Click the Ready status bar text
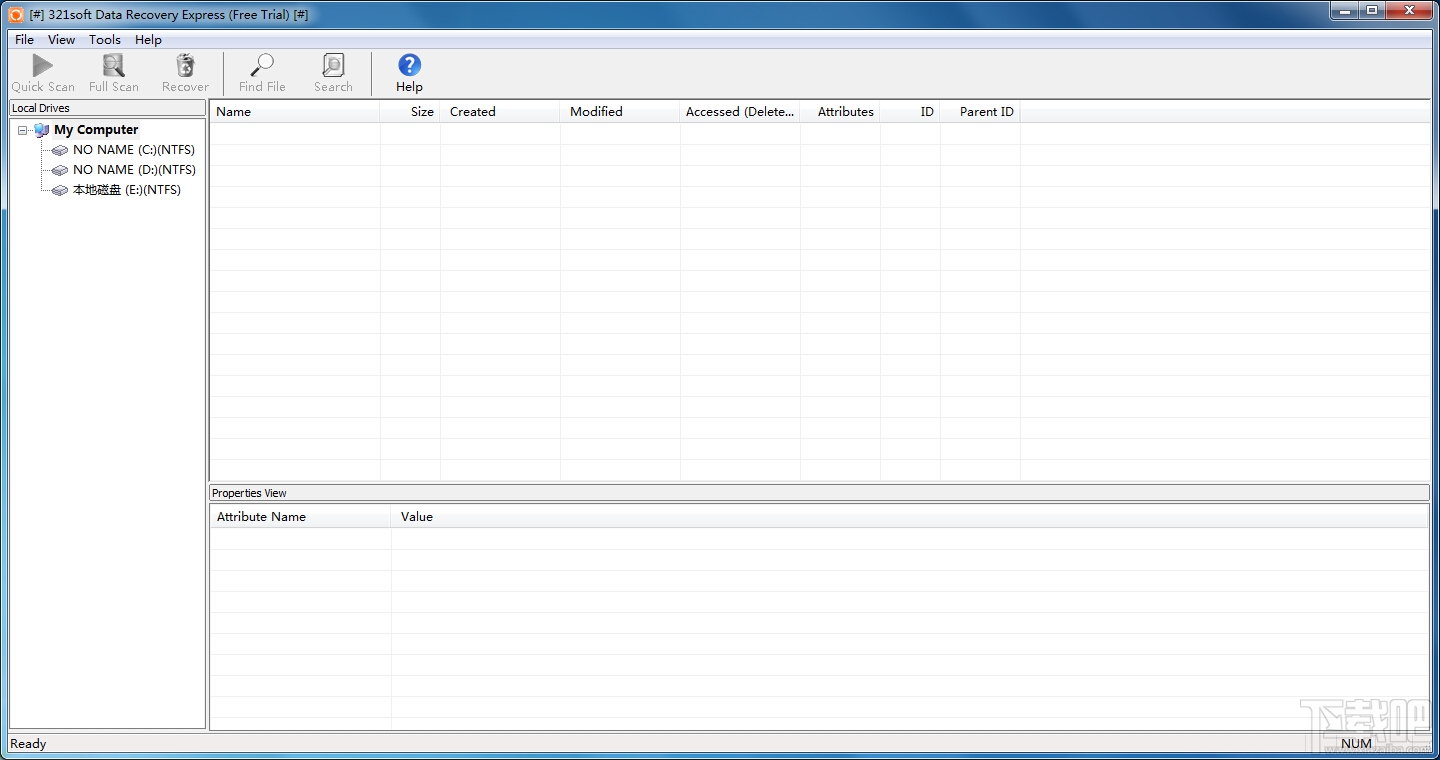The image size is (1440, 760). (x=28, y=744)
